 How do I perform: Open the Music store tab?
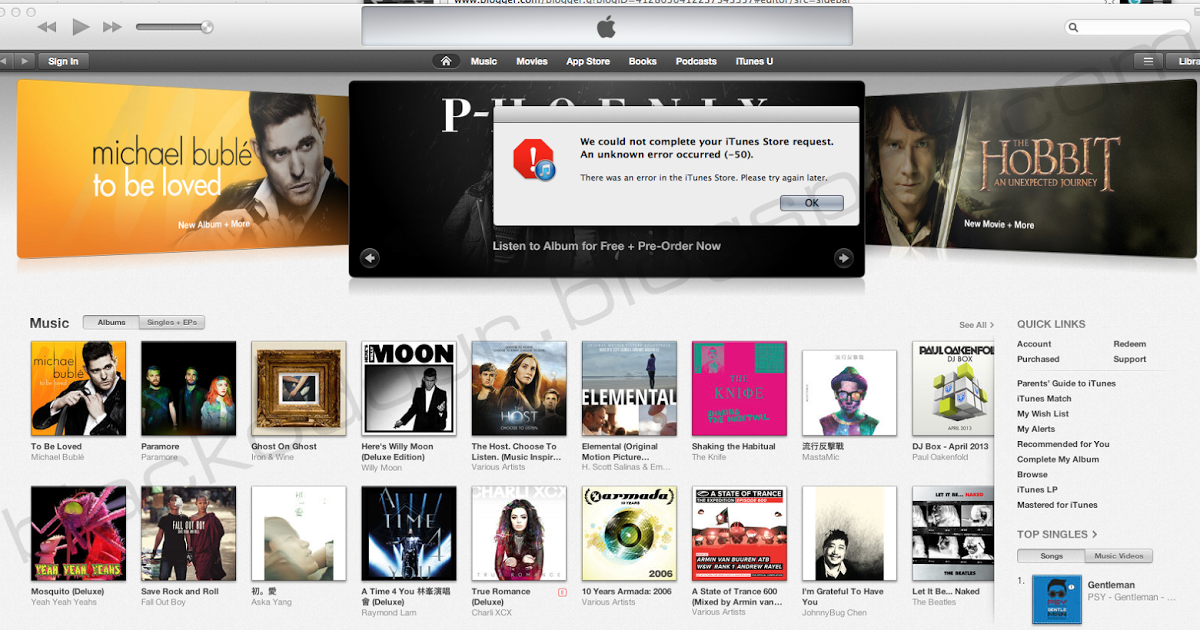coord(484,61)
